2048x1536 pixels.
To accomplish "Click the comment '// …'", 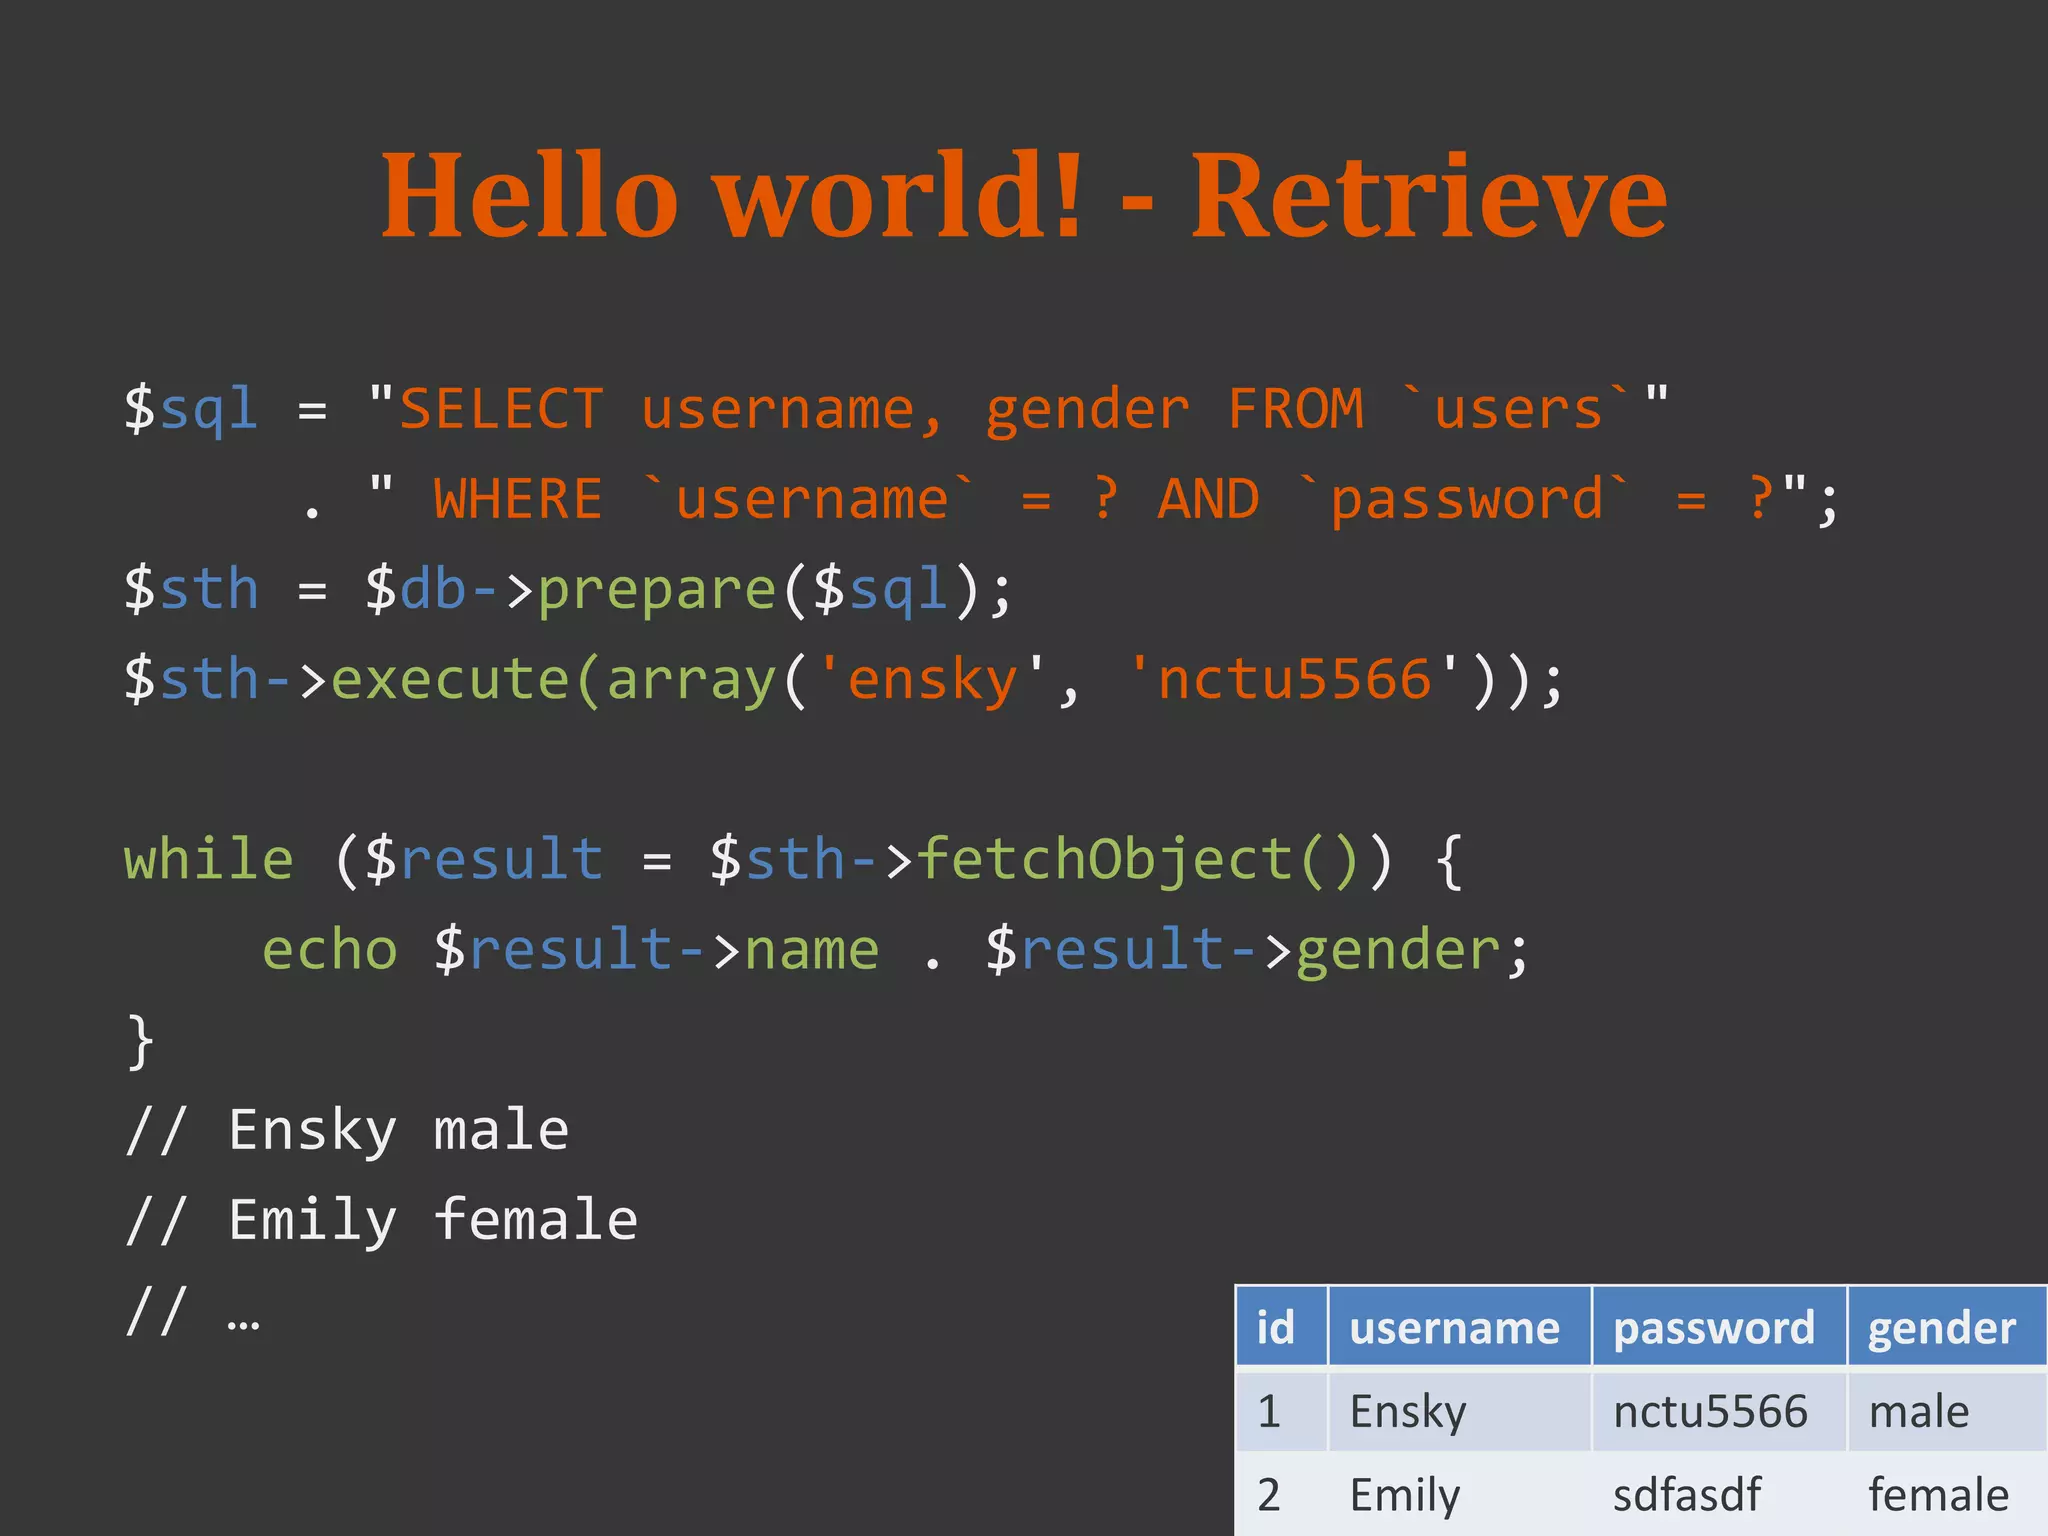I will pyautogui.click(x=193, y=1311).
